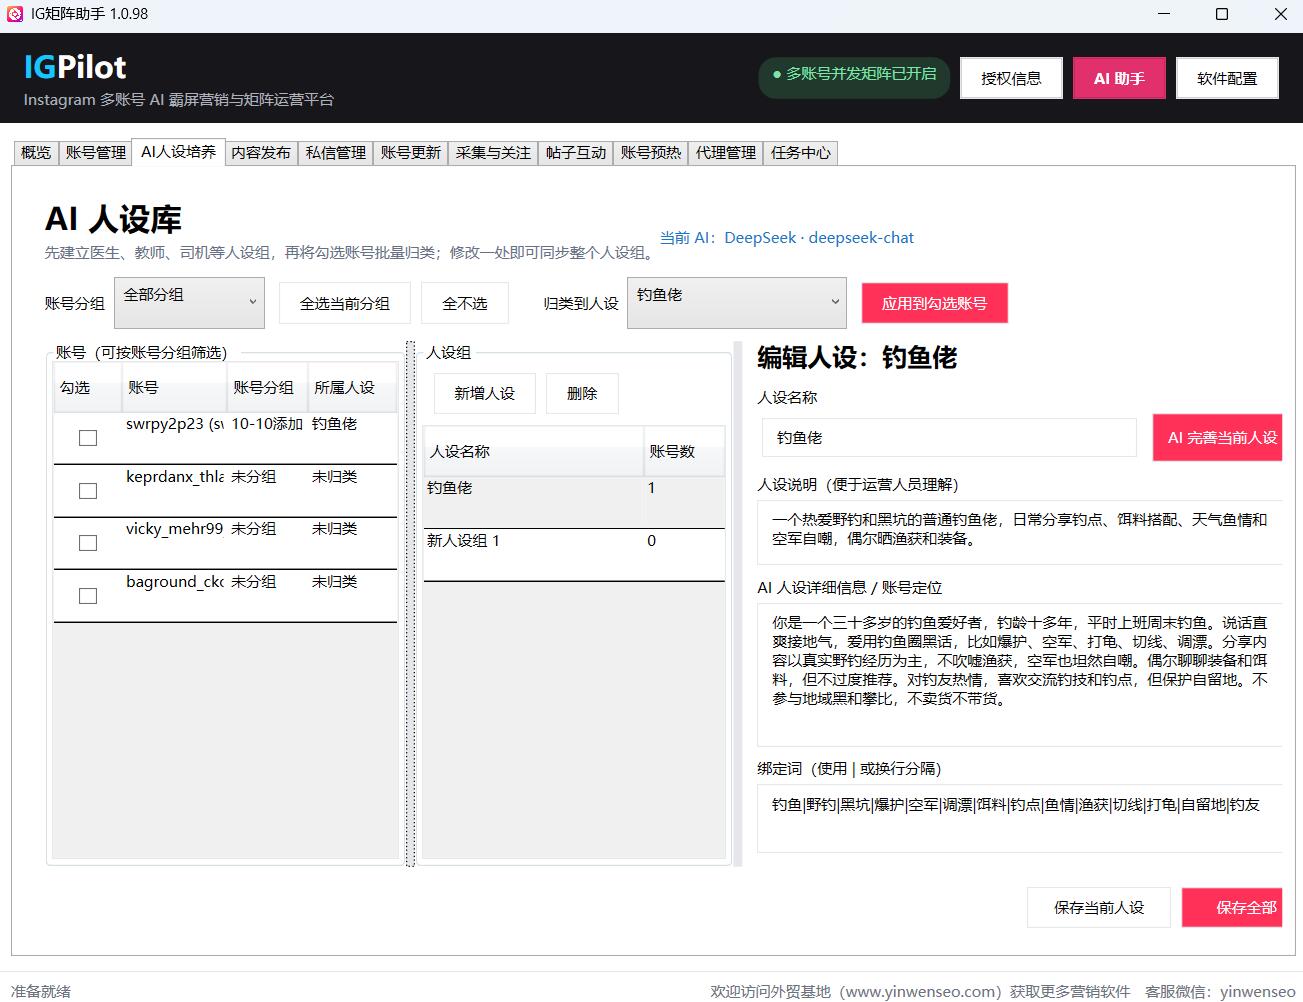Click the AI 人设详细信息 text area
Screen dimensions: 1303x1002
[x=1020, y=675]
